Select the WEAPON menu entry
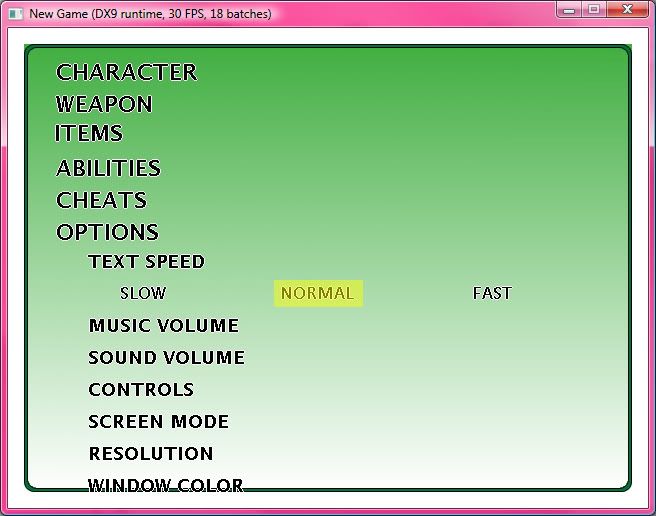656x516 pixels. 104,104
